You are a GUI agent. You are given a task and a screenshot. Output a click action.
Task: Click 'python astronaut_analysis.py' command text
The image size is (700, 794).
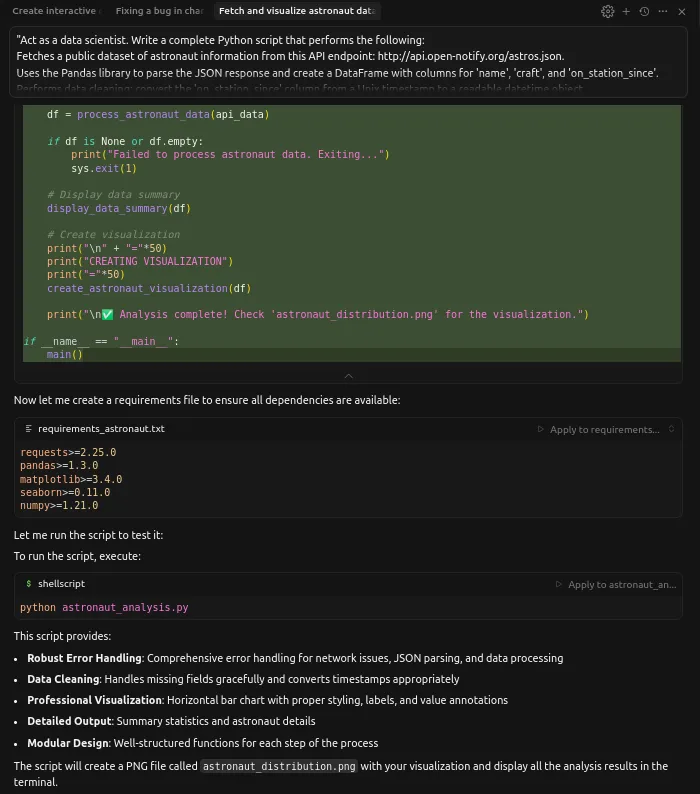coord(104,607)
